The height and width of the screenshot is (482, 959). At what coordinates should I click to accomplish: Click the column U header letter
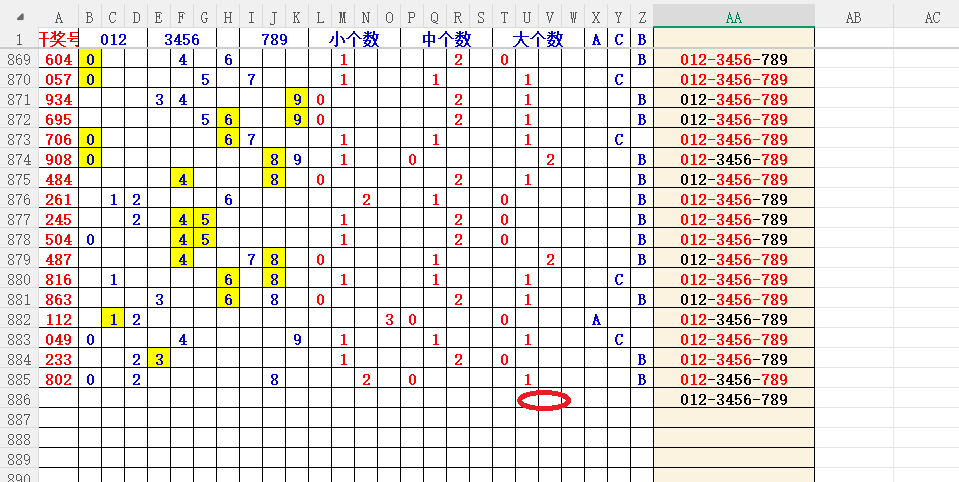527,18
